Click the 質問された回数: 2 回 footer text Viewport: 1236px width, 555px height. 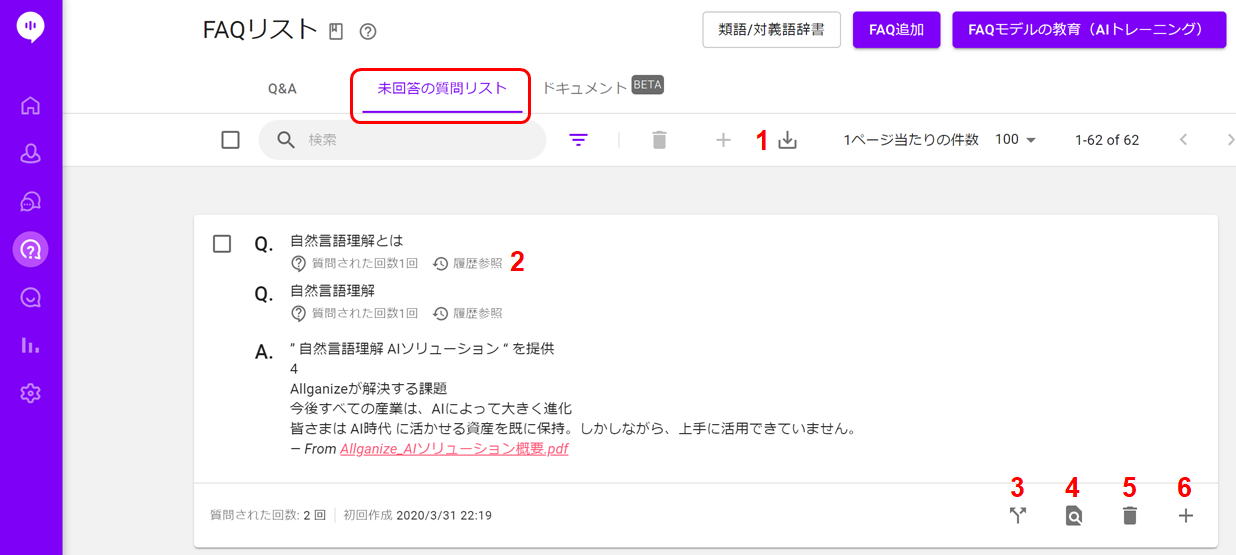(268, 516)
